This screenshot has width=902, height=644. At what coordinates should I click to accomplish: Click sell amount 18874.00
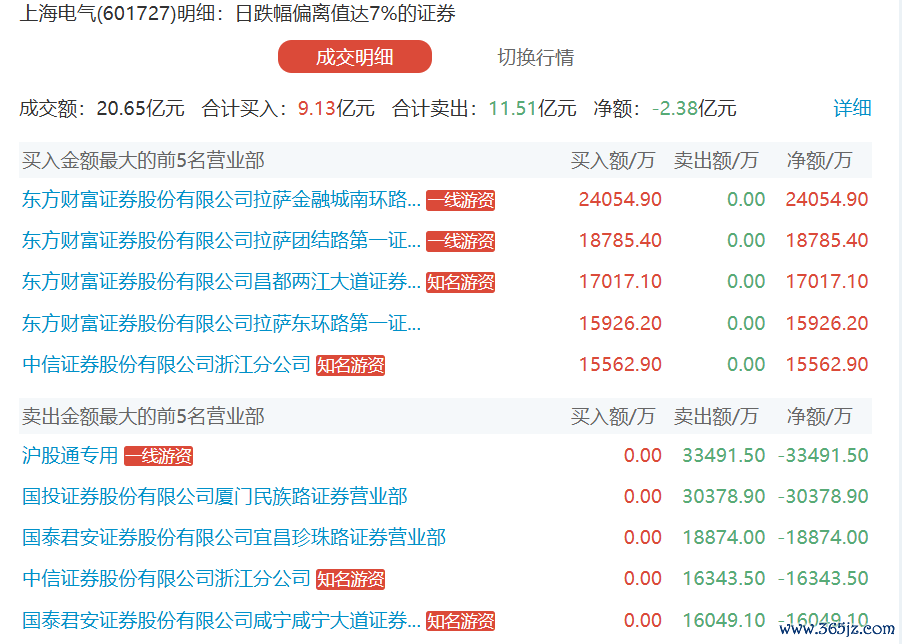(724, 538)
